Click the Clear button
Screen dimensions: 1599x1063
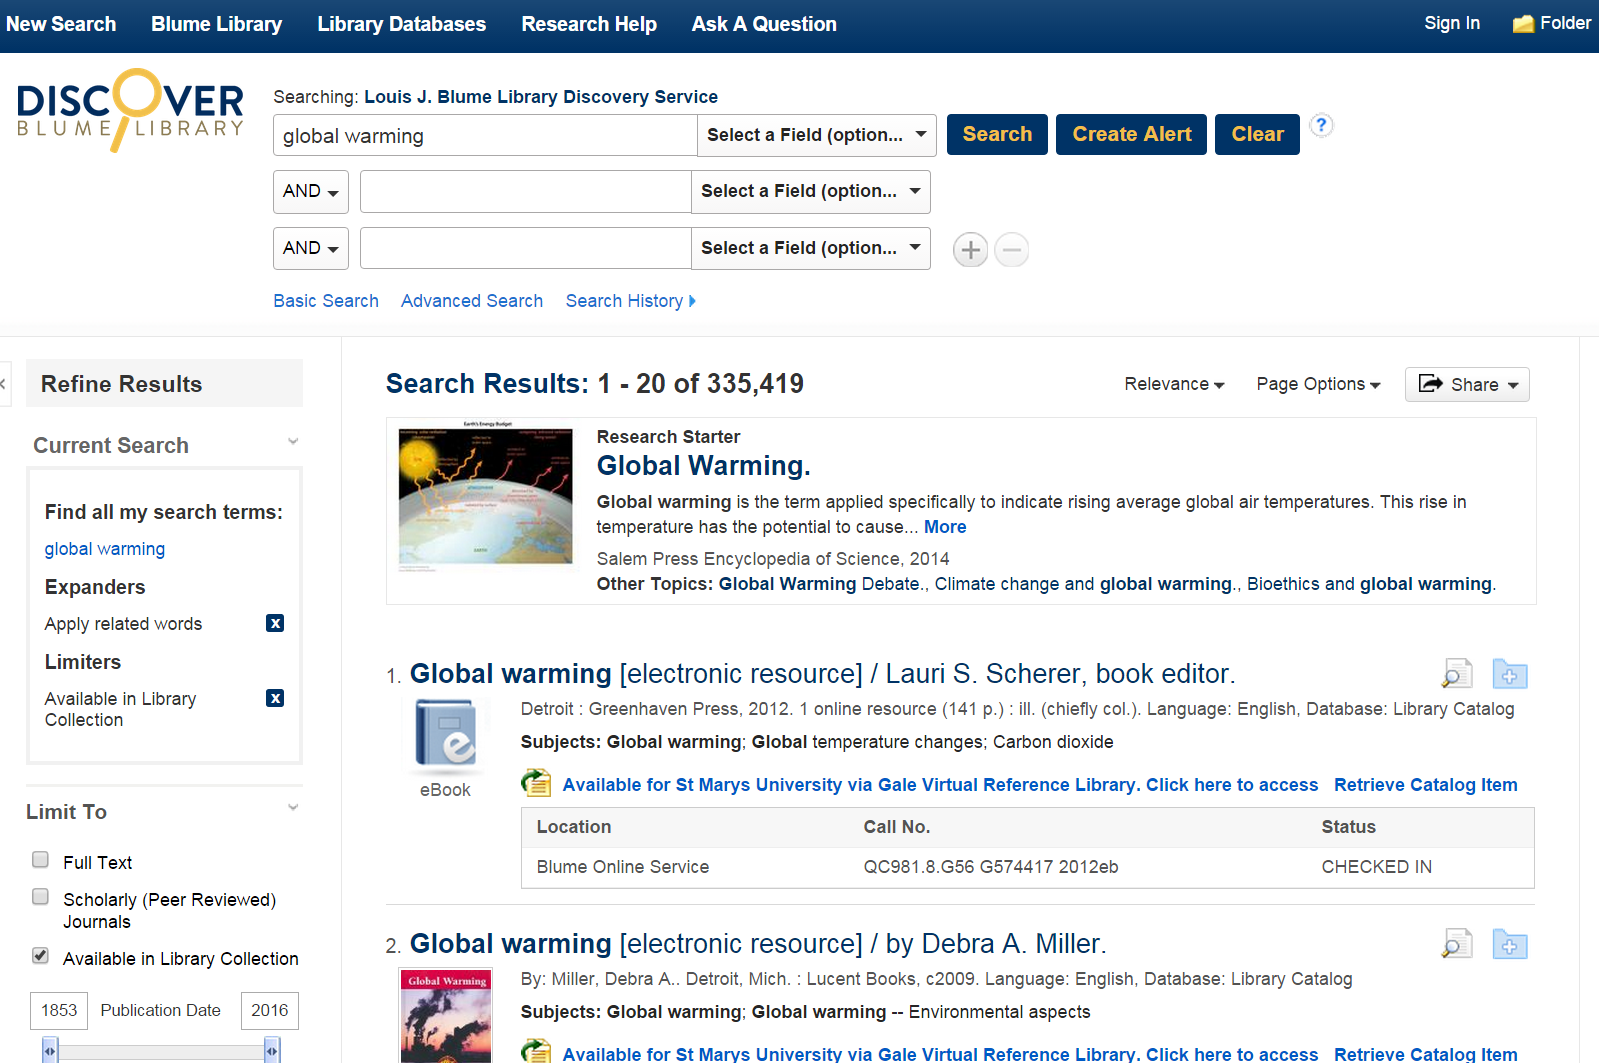[1257, 135]
